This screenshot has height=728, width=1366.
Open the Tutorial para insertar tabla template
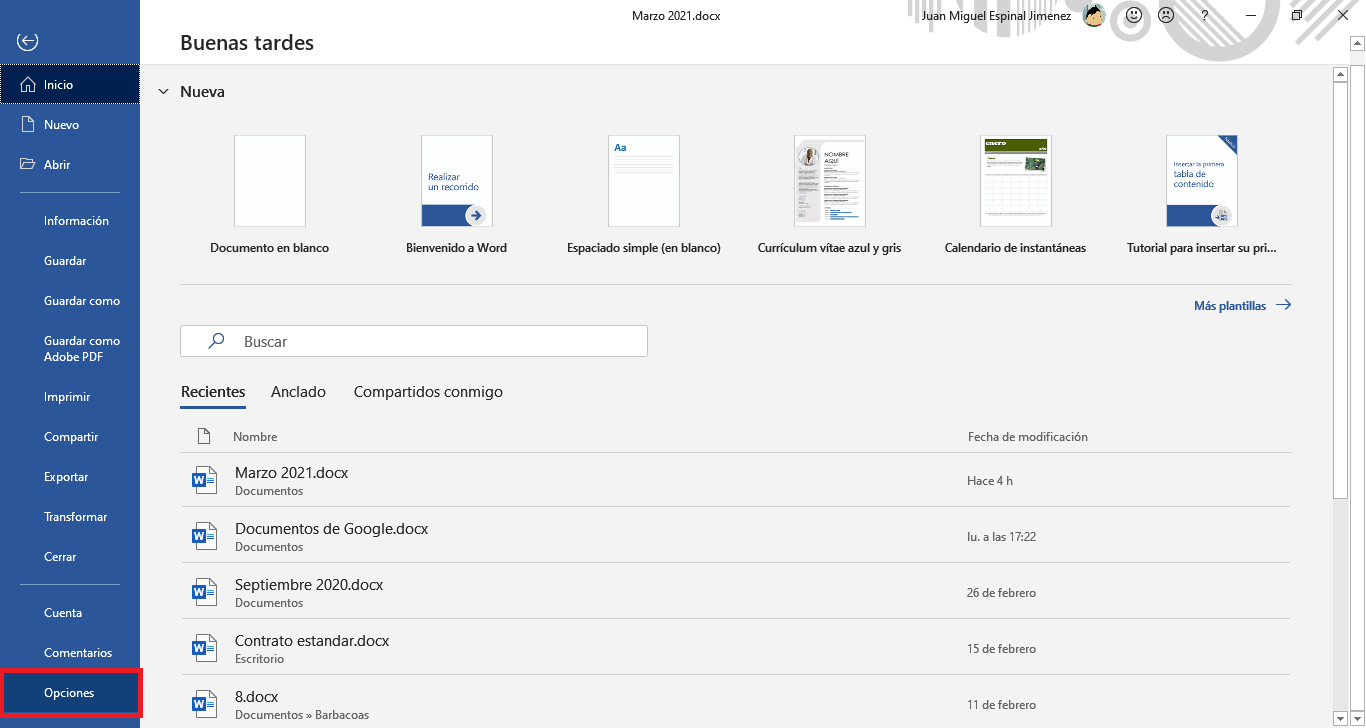click(x=1201, y=195)
